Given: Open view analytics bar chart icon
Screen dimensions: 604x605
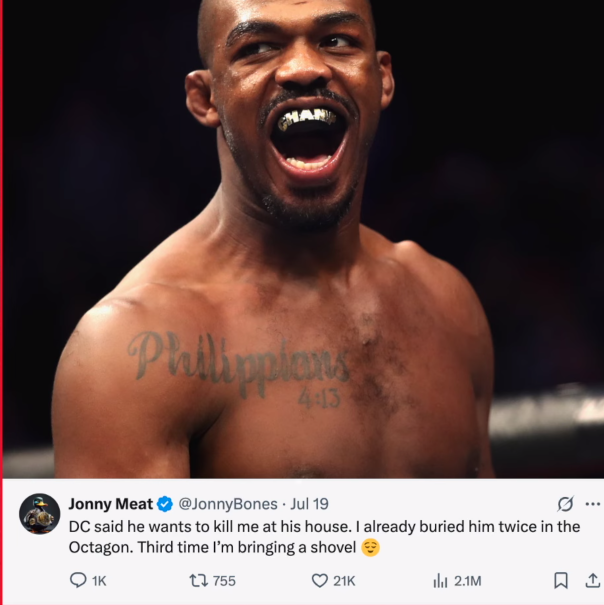Looking at the screenshot, I should coord(440,580).
